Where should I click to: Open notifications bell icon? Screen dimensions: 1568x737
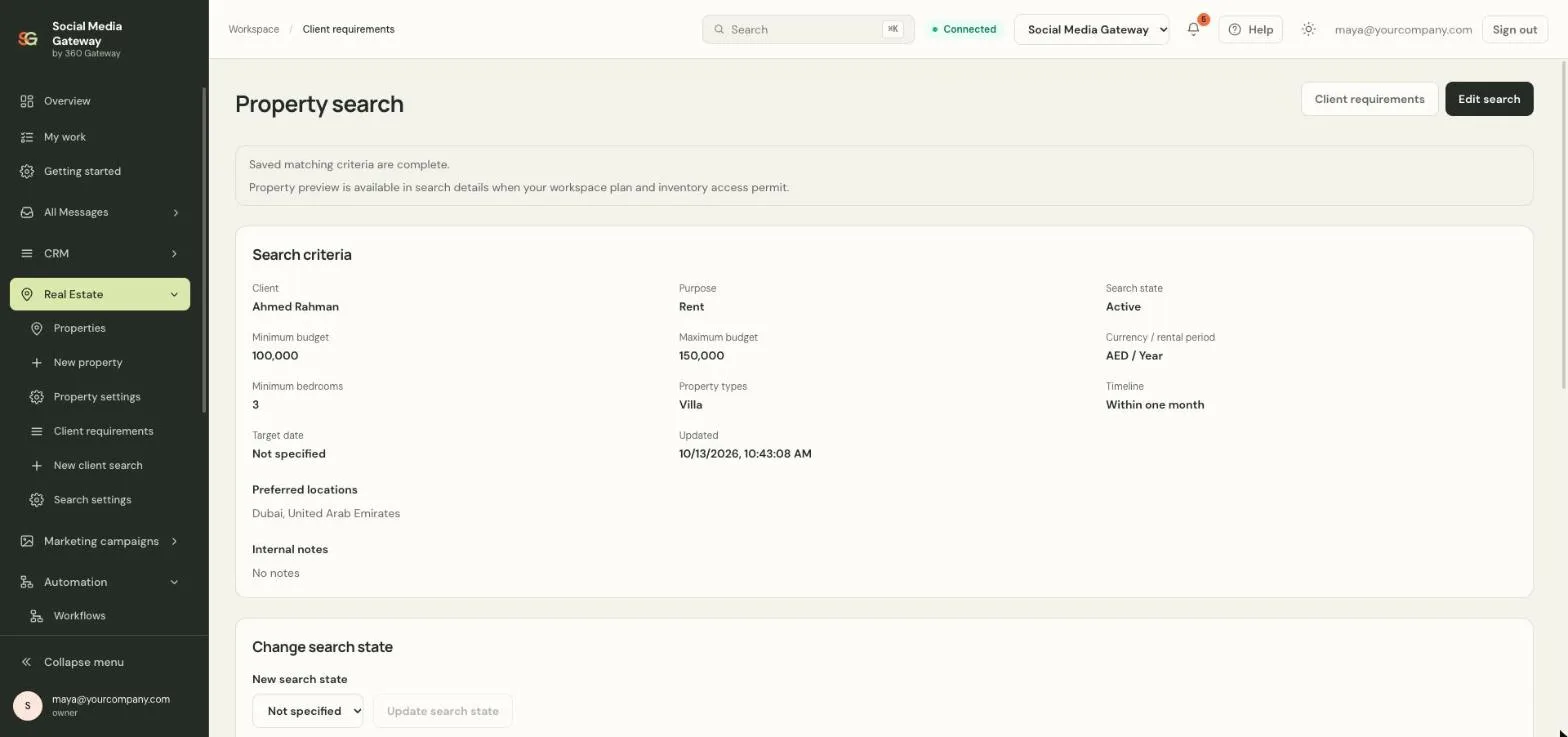click(x=1193, y=29)
